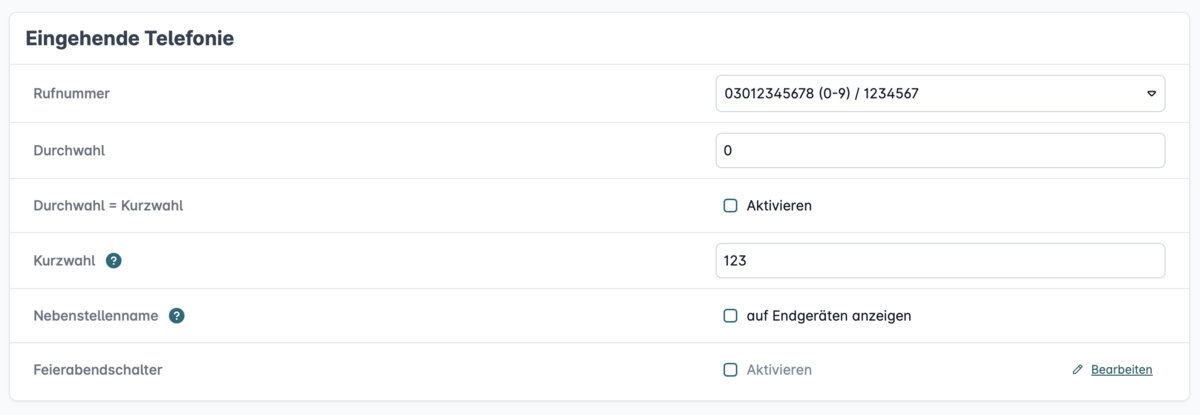1200x415 pixels.
Task: Click the Kurzwahl label text
Action: [65, 261]
